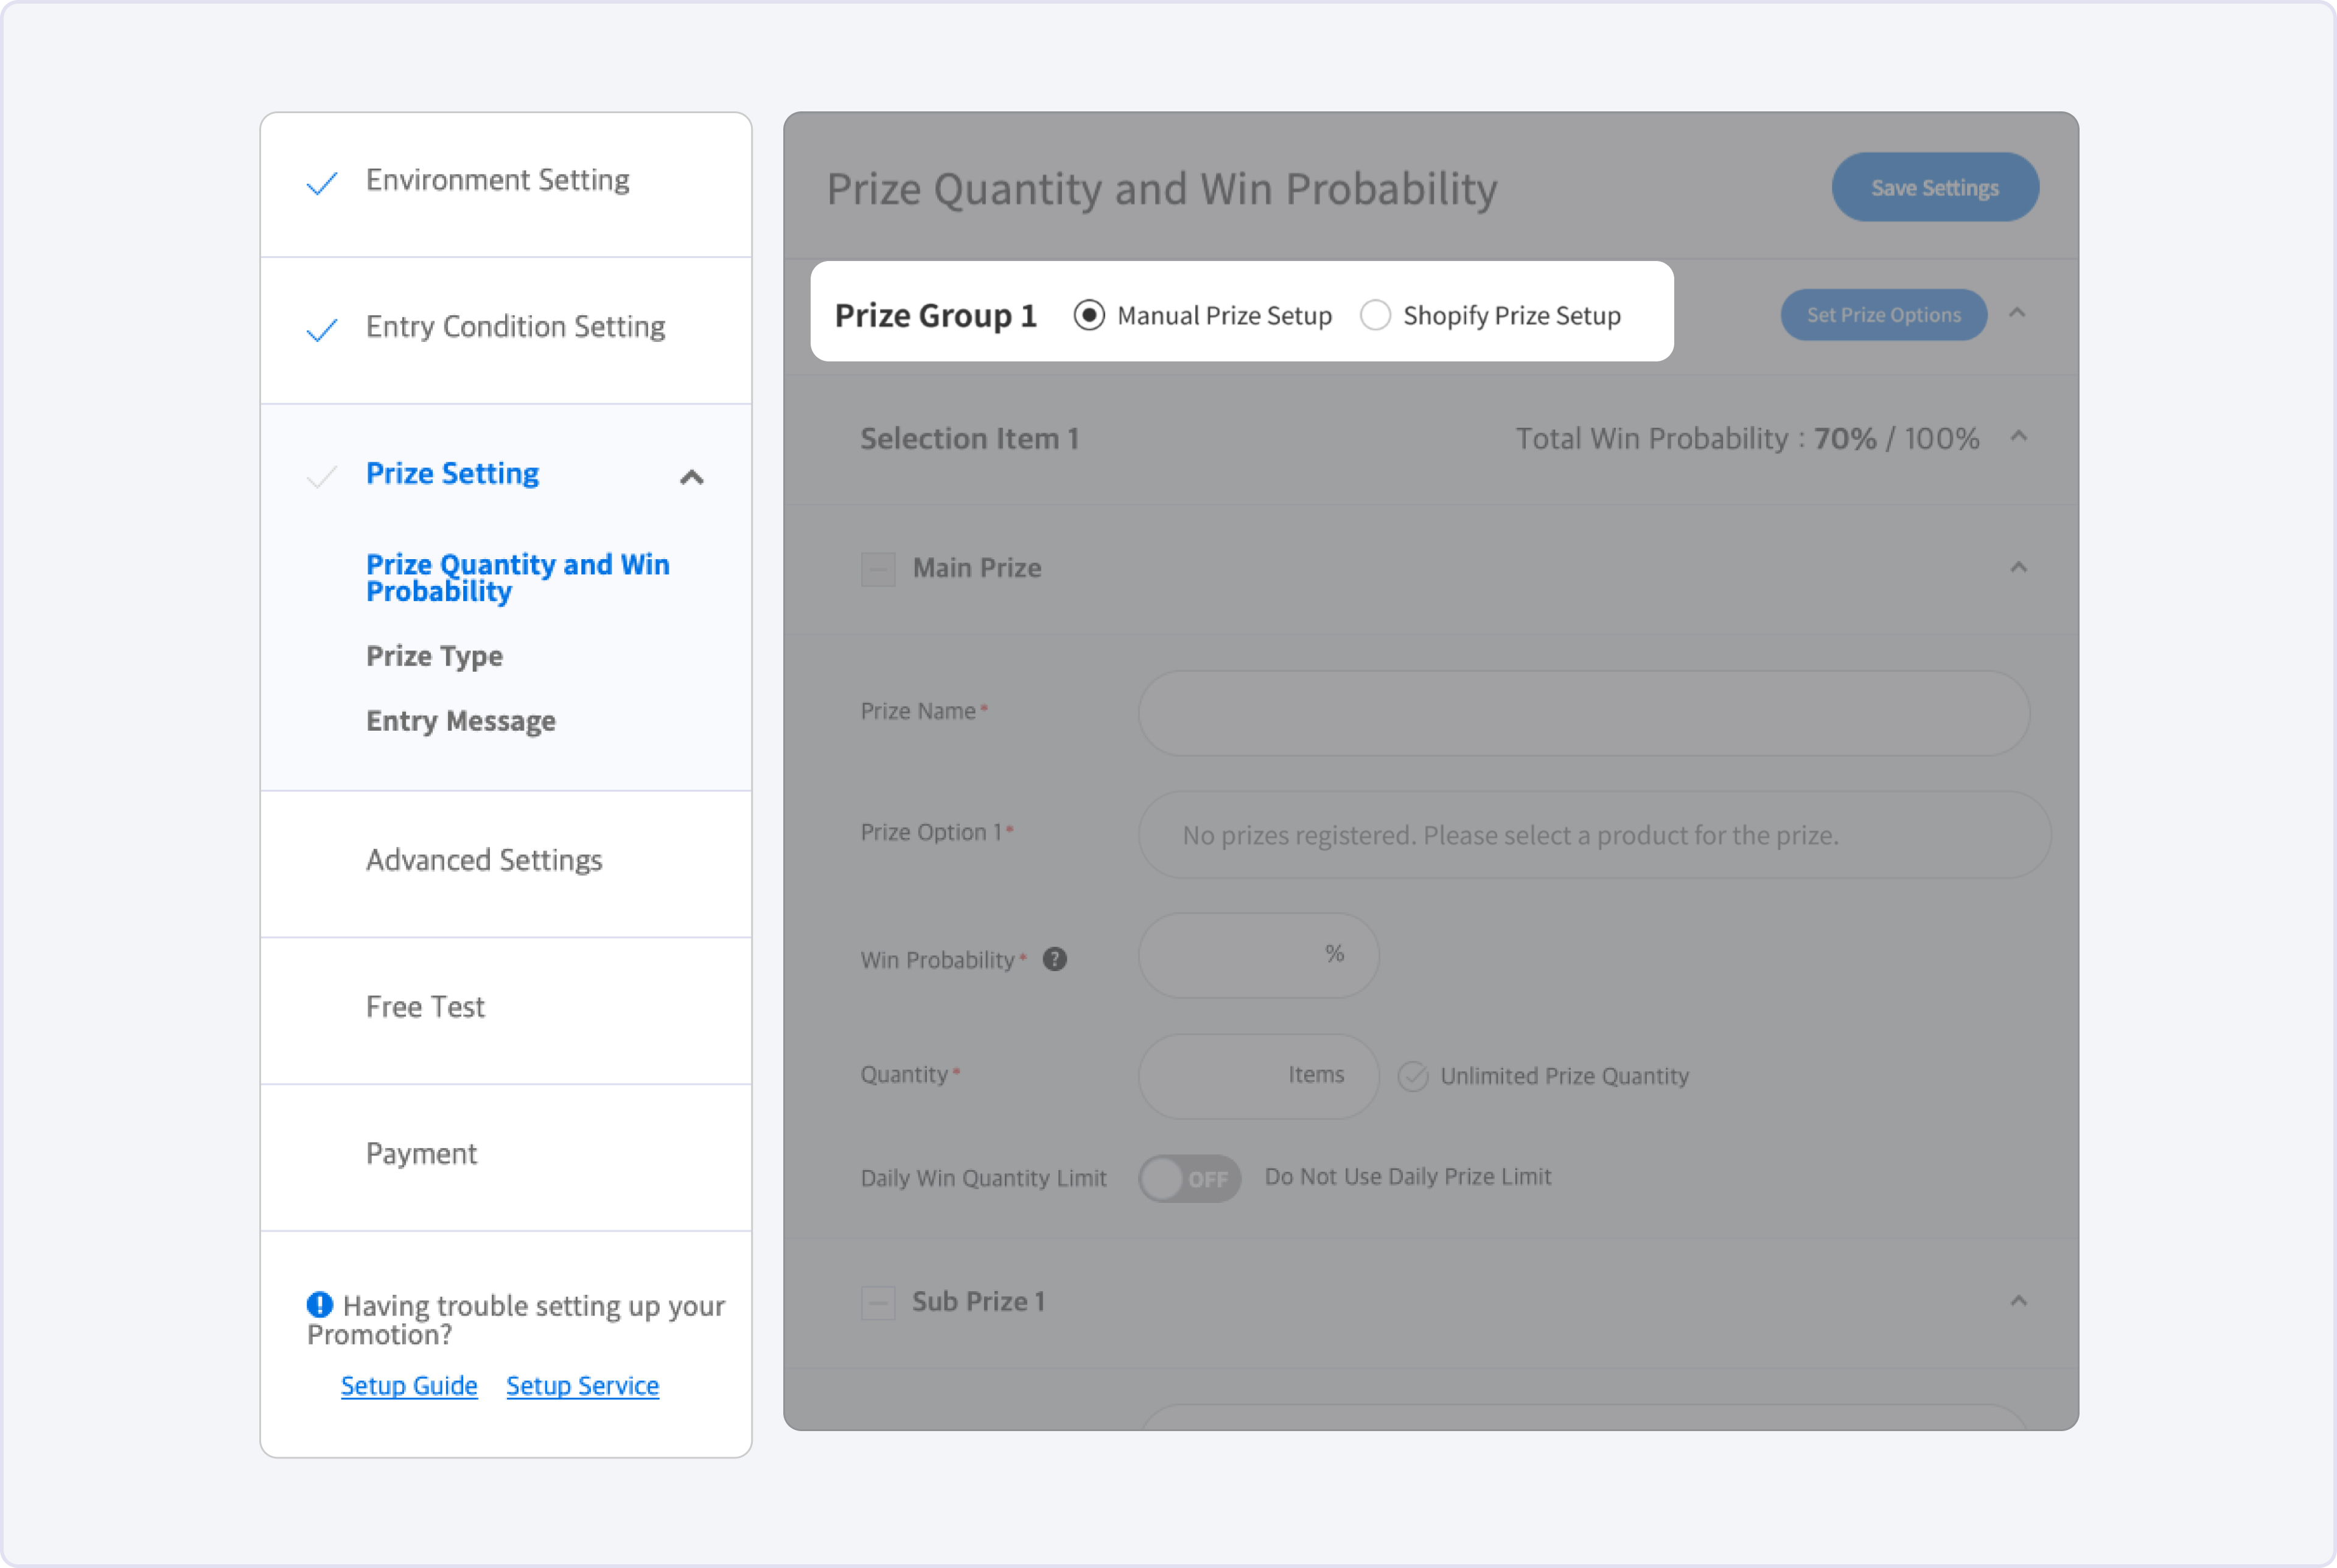The width and height of the screenshot is (2337, 1568).
Task: Check the Unlimited Prize Quantity checkbox
Action: (1412, 1076)
